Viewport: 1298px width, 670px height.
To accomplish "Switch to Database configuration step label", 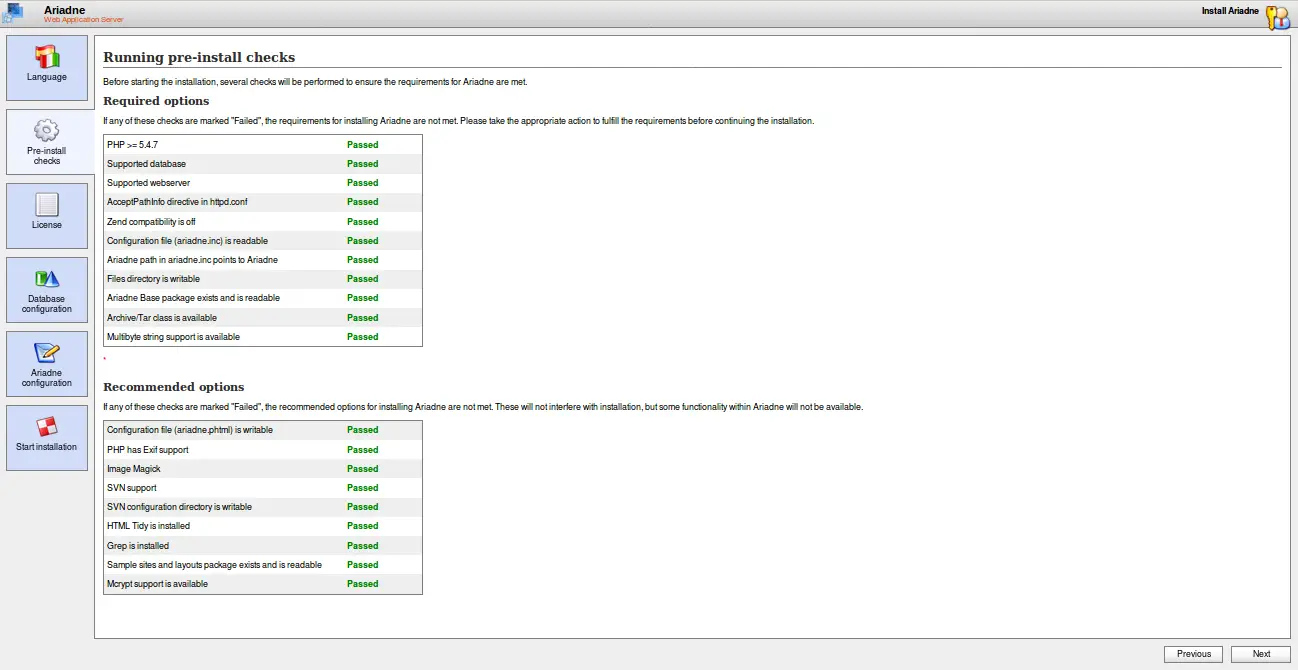I will (47, 304).
